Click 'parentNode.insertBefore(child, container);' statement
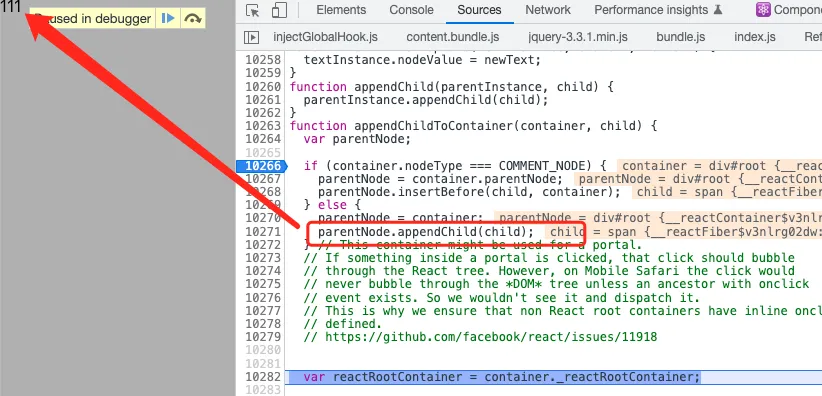The height and width of the screenshot is (396, 822). coord(469,192)
